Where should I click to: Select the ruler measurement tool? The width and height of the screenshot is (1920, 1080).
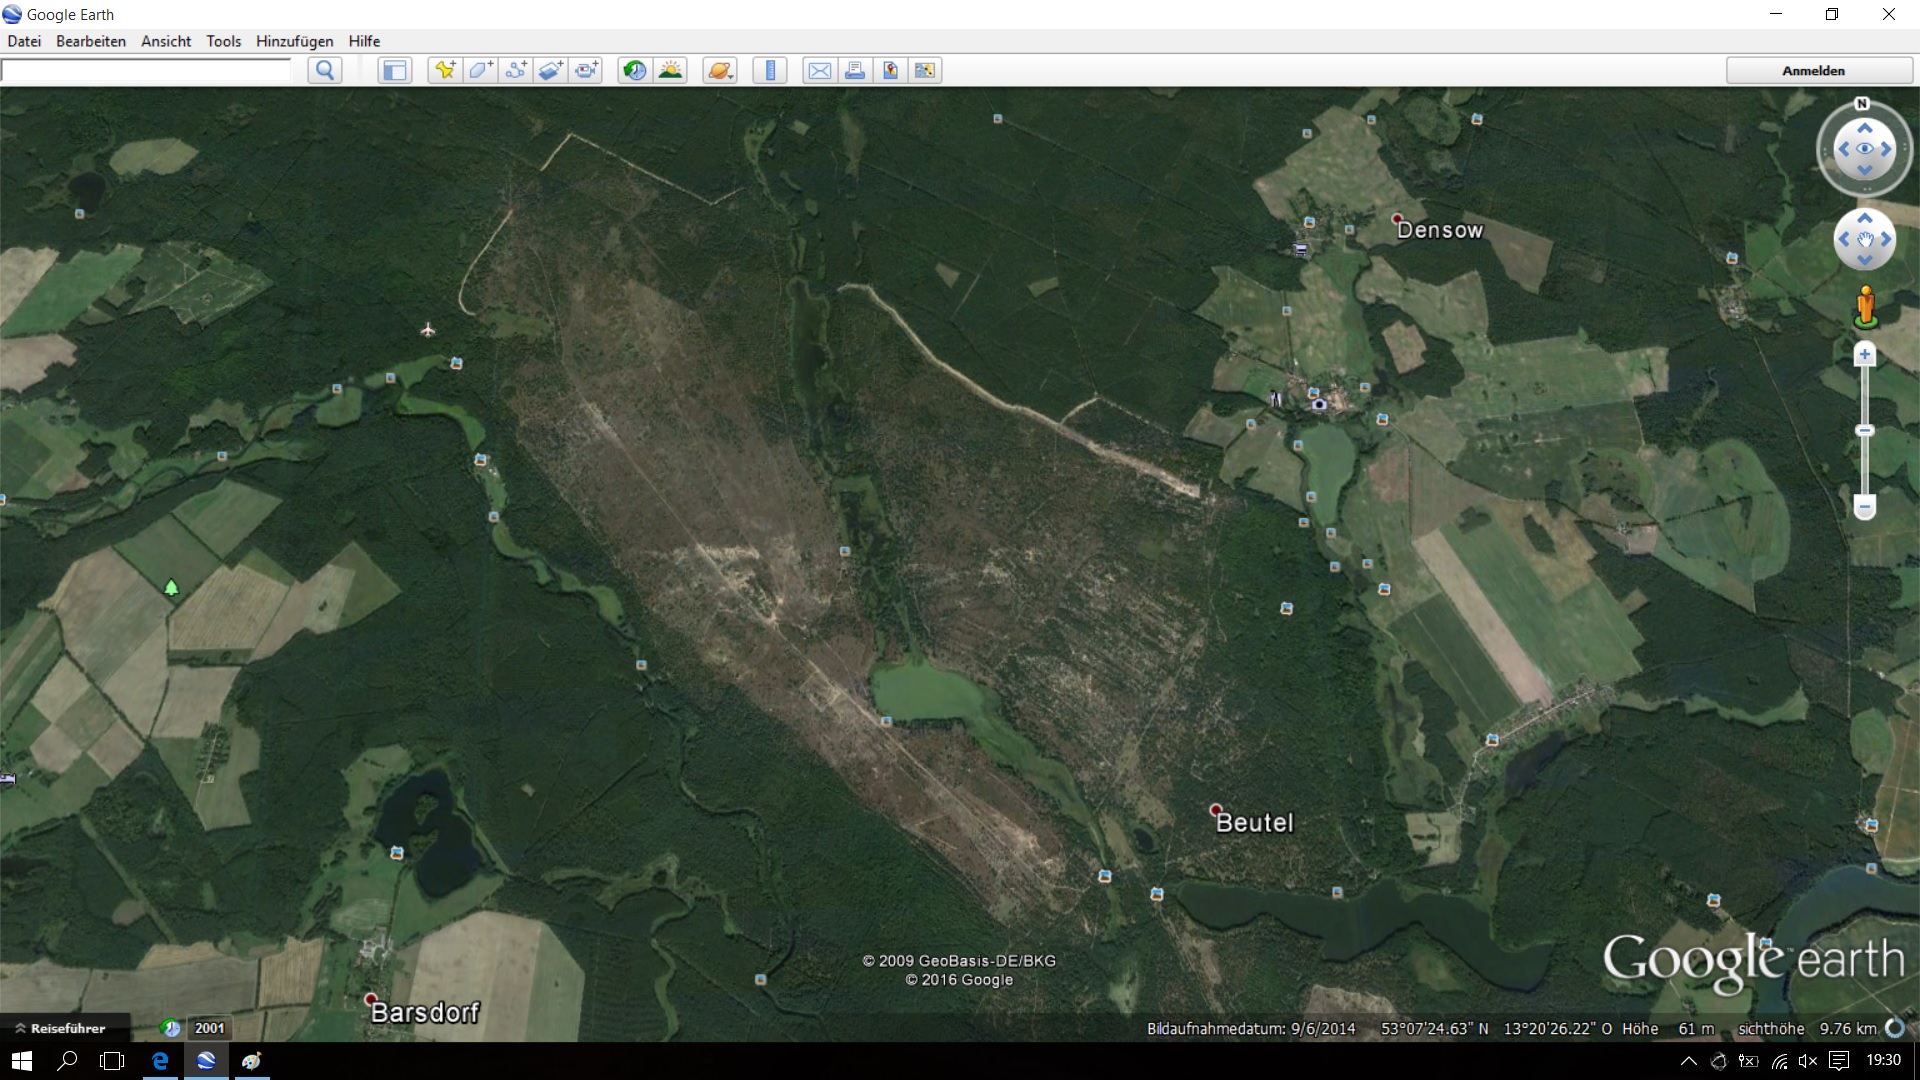(770, 70)
